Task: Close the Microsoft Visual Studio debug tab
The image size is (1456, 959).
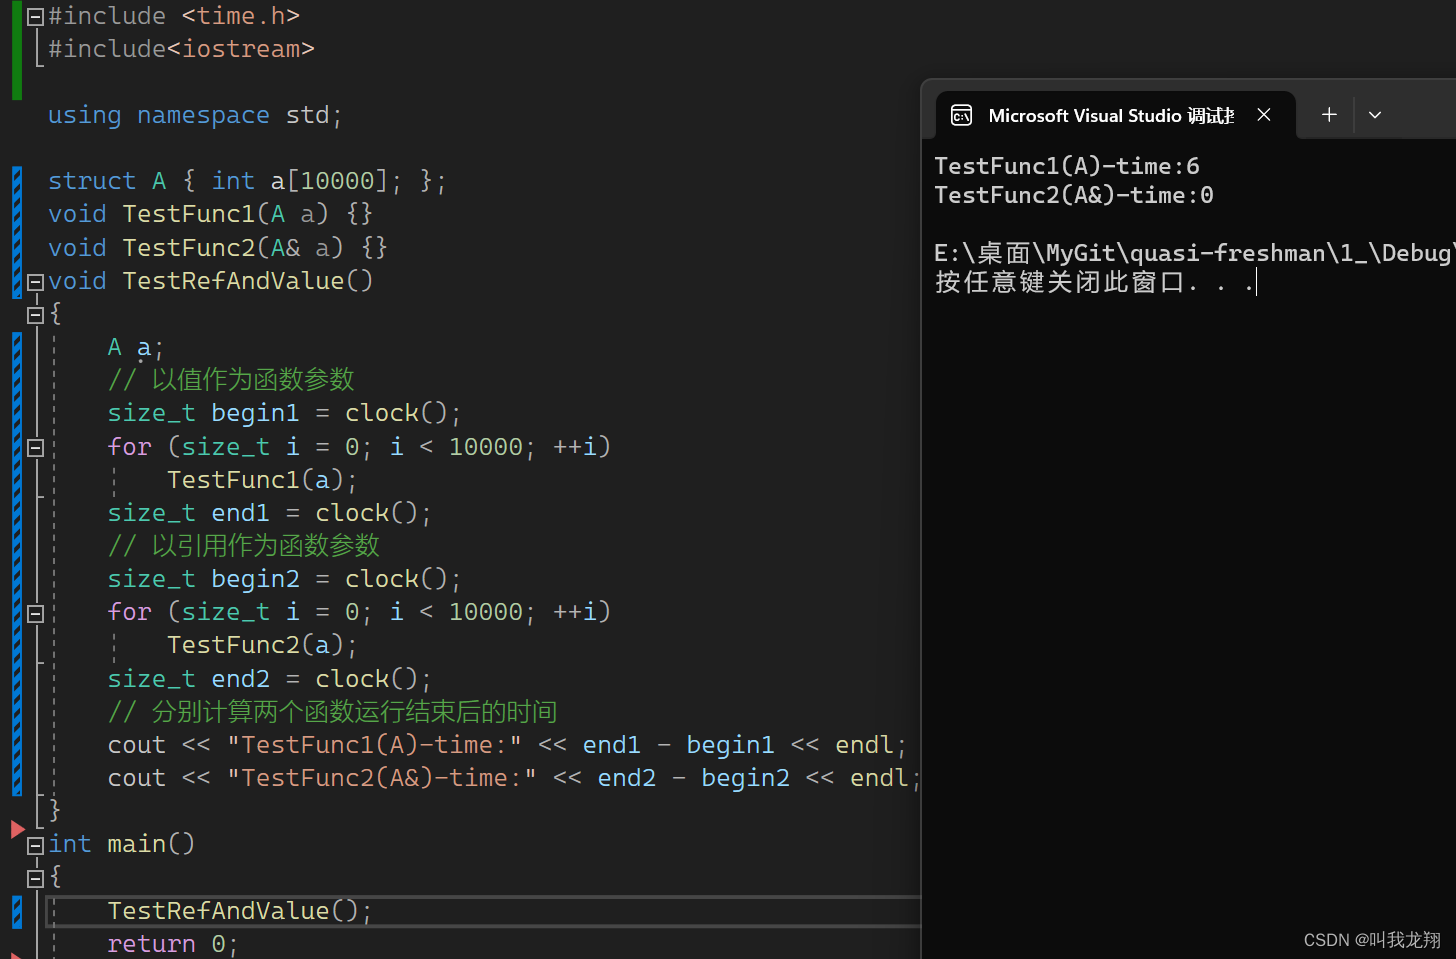Action: [1264, 115]
